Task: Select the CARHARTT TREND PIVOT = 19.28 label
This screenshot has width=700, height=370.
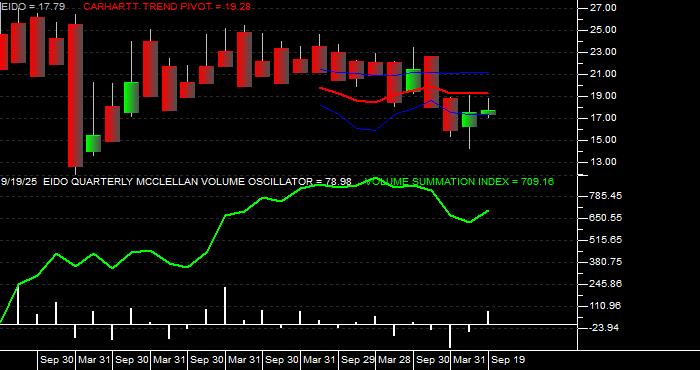Action: [167, 7]
